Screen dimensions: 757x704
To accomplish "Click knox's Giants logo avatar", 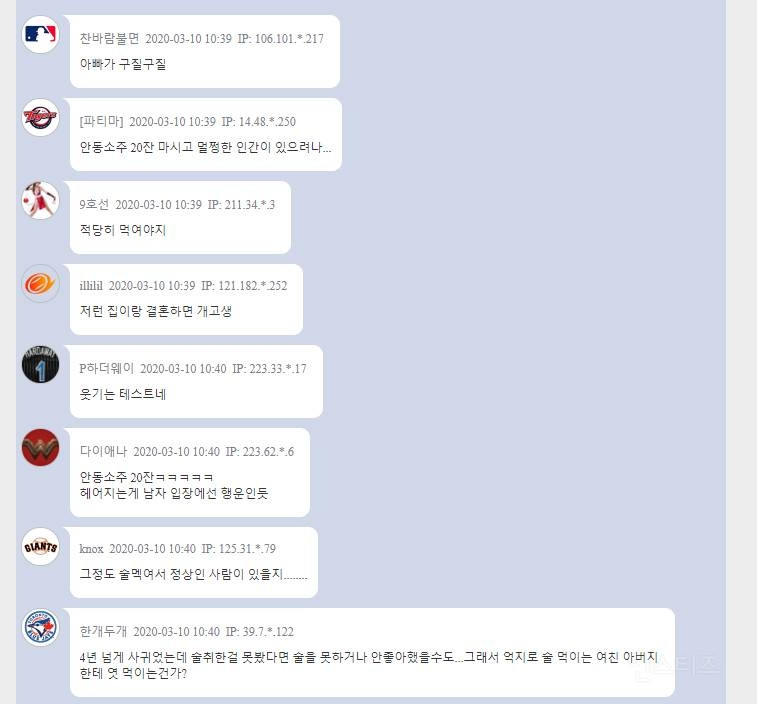I will (x=41, y=547).
